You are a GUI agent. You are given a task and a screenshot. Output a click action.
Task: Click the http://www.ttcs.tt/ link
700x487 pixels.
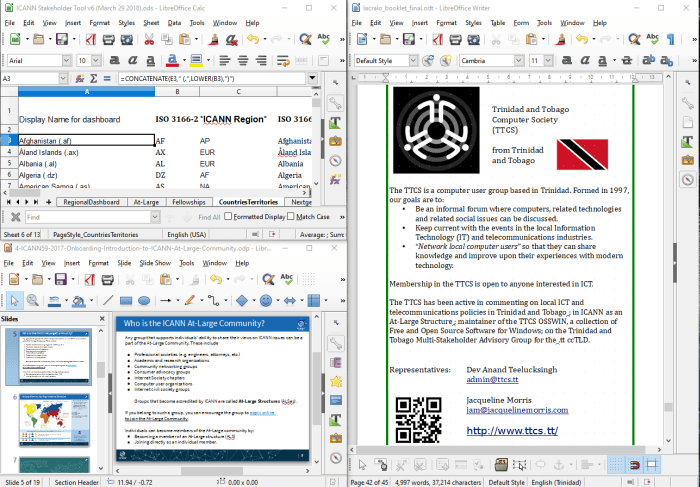pyautogui.click(x=511, y=431)
